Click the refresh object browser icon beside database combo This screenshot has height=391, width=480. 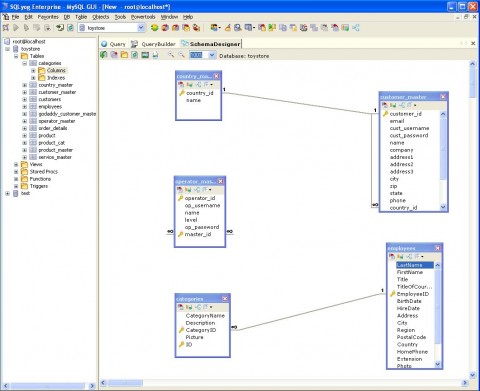pos(70,28)
